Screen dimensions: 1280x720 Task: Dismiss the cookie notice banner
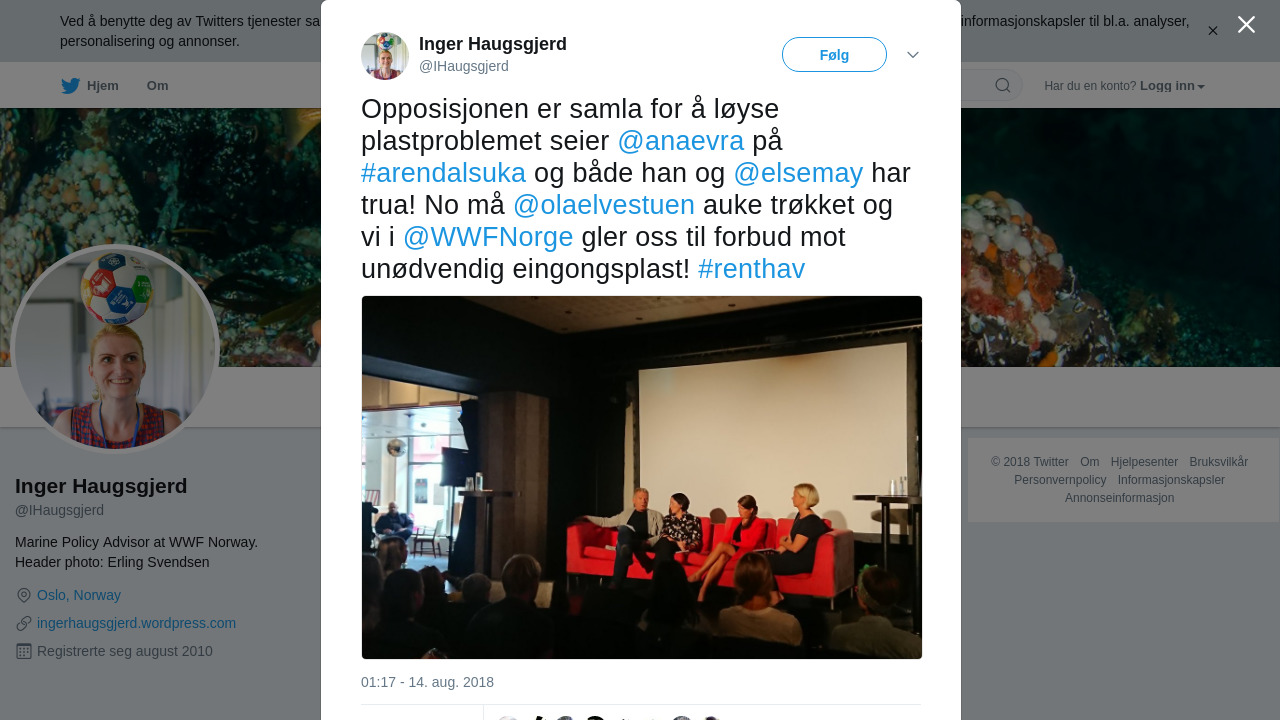click(x=1213, y=31)
